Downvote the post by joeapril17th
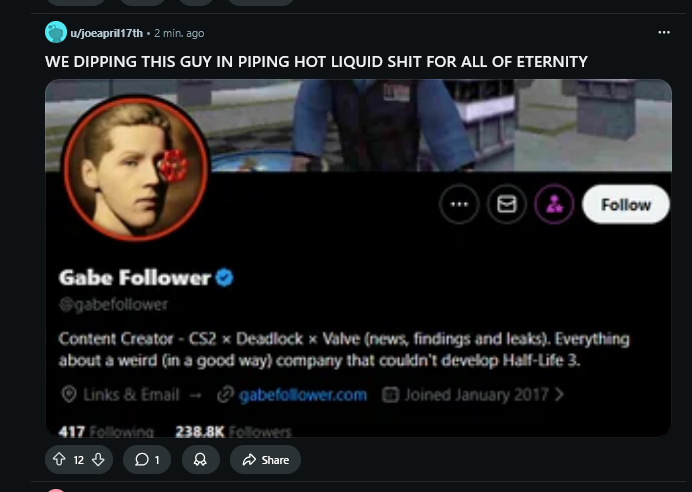The width and height of the screenshot is (692, 492). tap(97, 460)
